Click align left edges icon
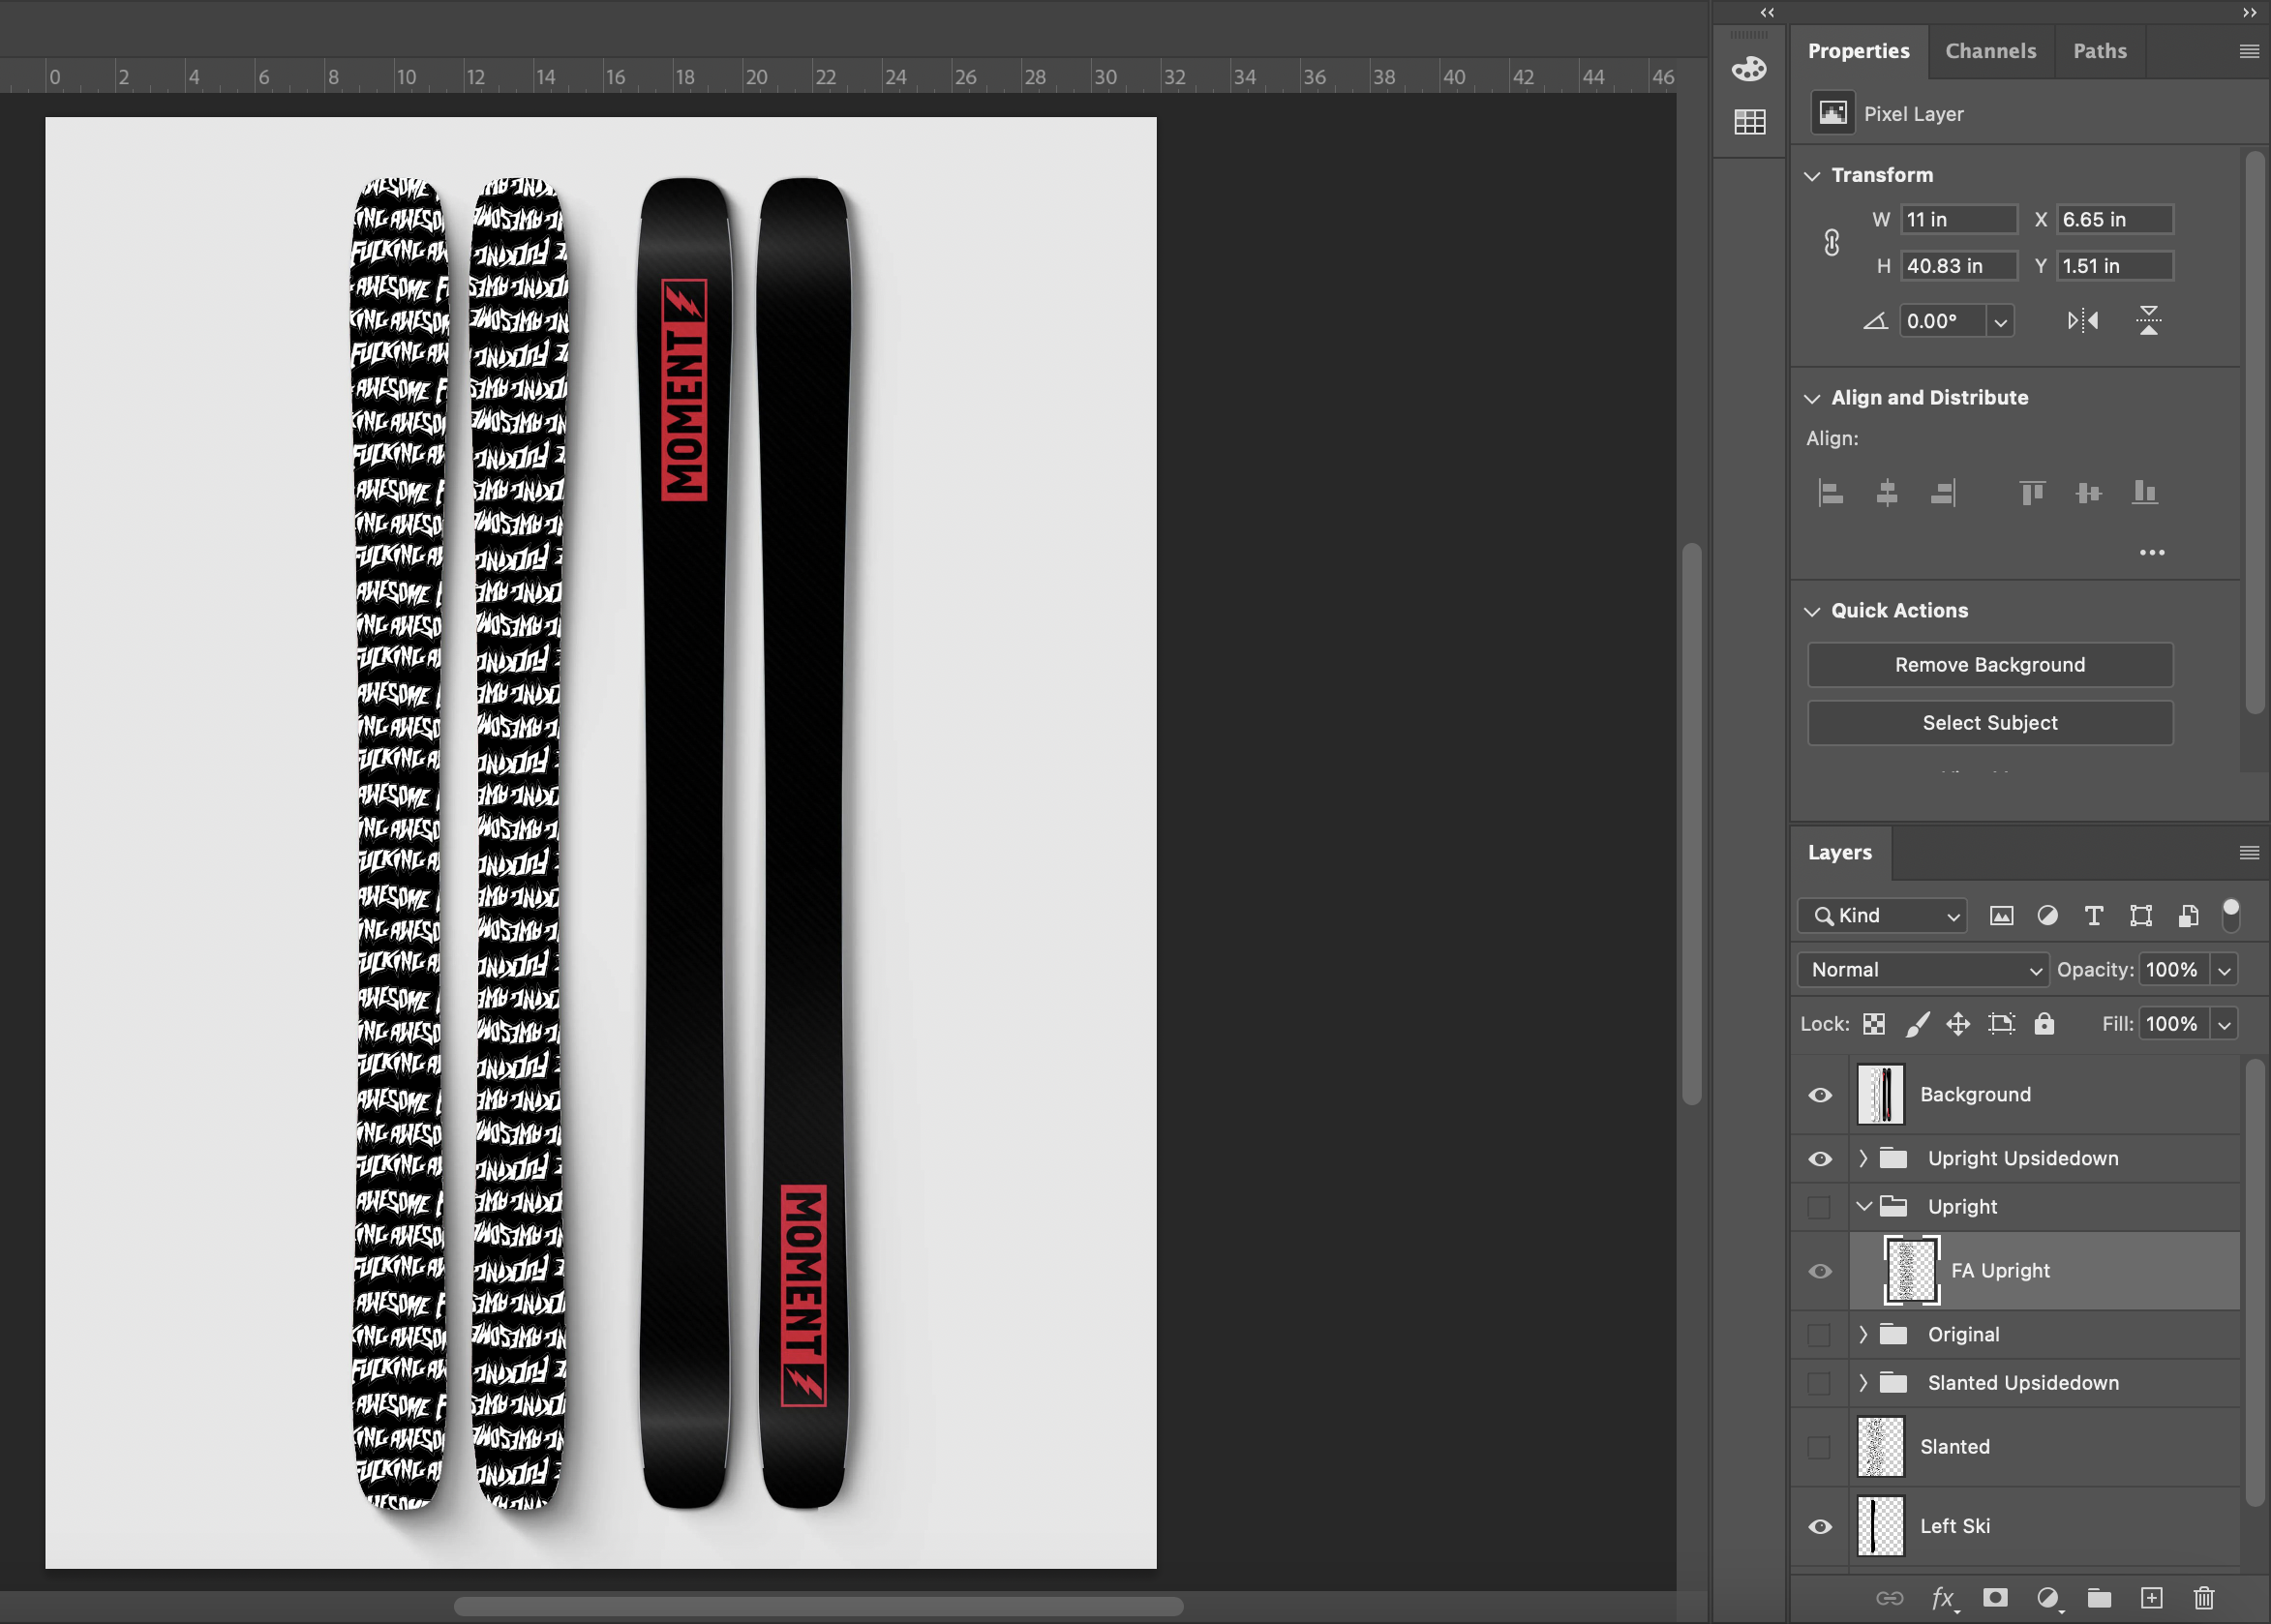 click(1830, 493)
